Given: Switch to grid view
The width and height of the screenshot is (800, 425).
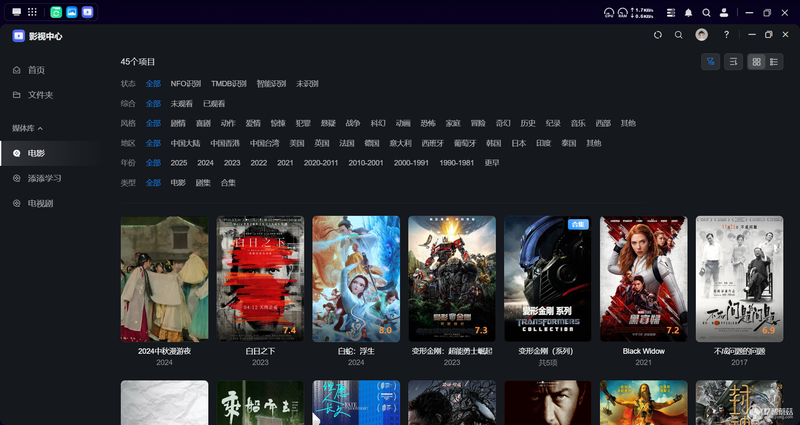Looking at the screenshot, I should click(x=757, y=62).
